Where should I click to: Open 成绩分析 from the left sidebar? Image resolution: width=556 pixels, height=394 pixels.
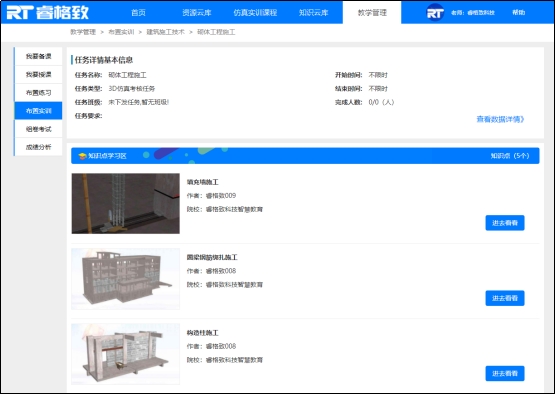click(x=38, y=147)
